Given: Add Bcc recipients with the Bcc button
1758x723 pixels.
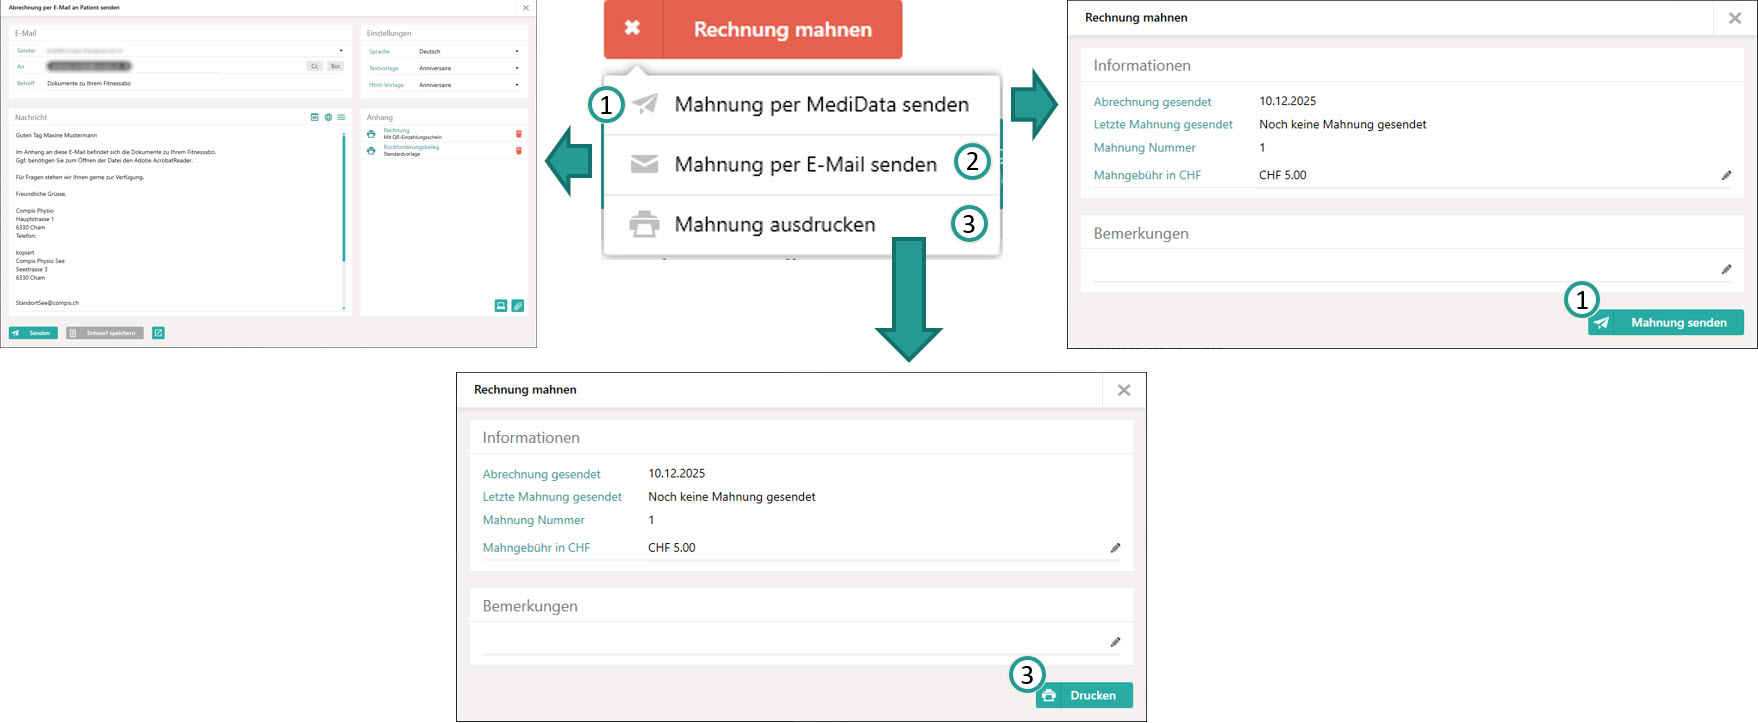Looking at the screenshot, I should tap(335, 66).
